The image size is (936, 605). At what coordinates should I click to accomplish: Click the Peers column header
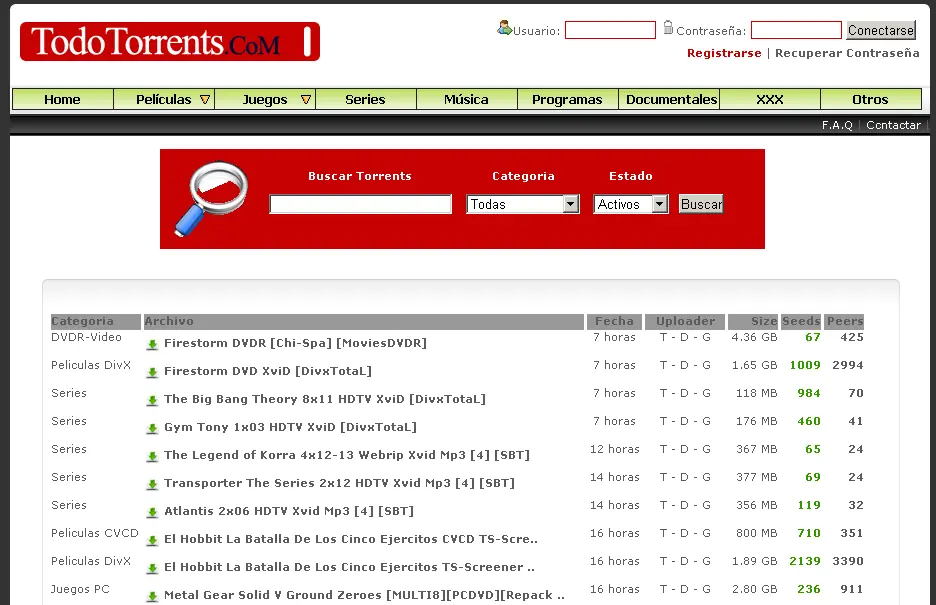845,322
